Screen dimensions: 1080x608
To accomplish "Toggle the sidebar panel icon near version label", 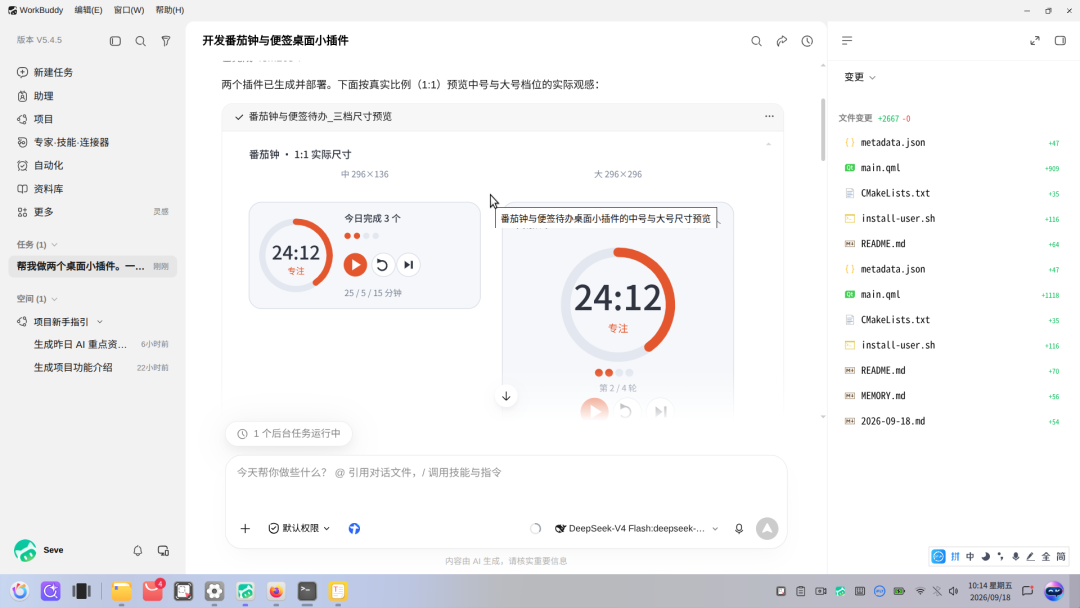I will point(115,41).
